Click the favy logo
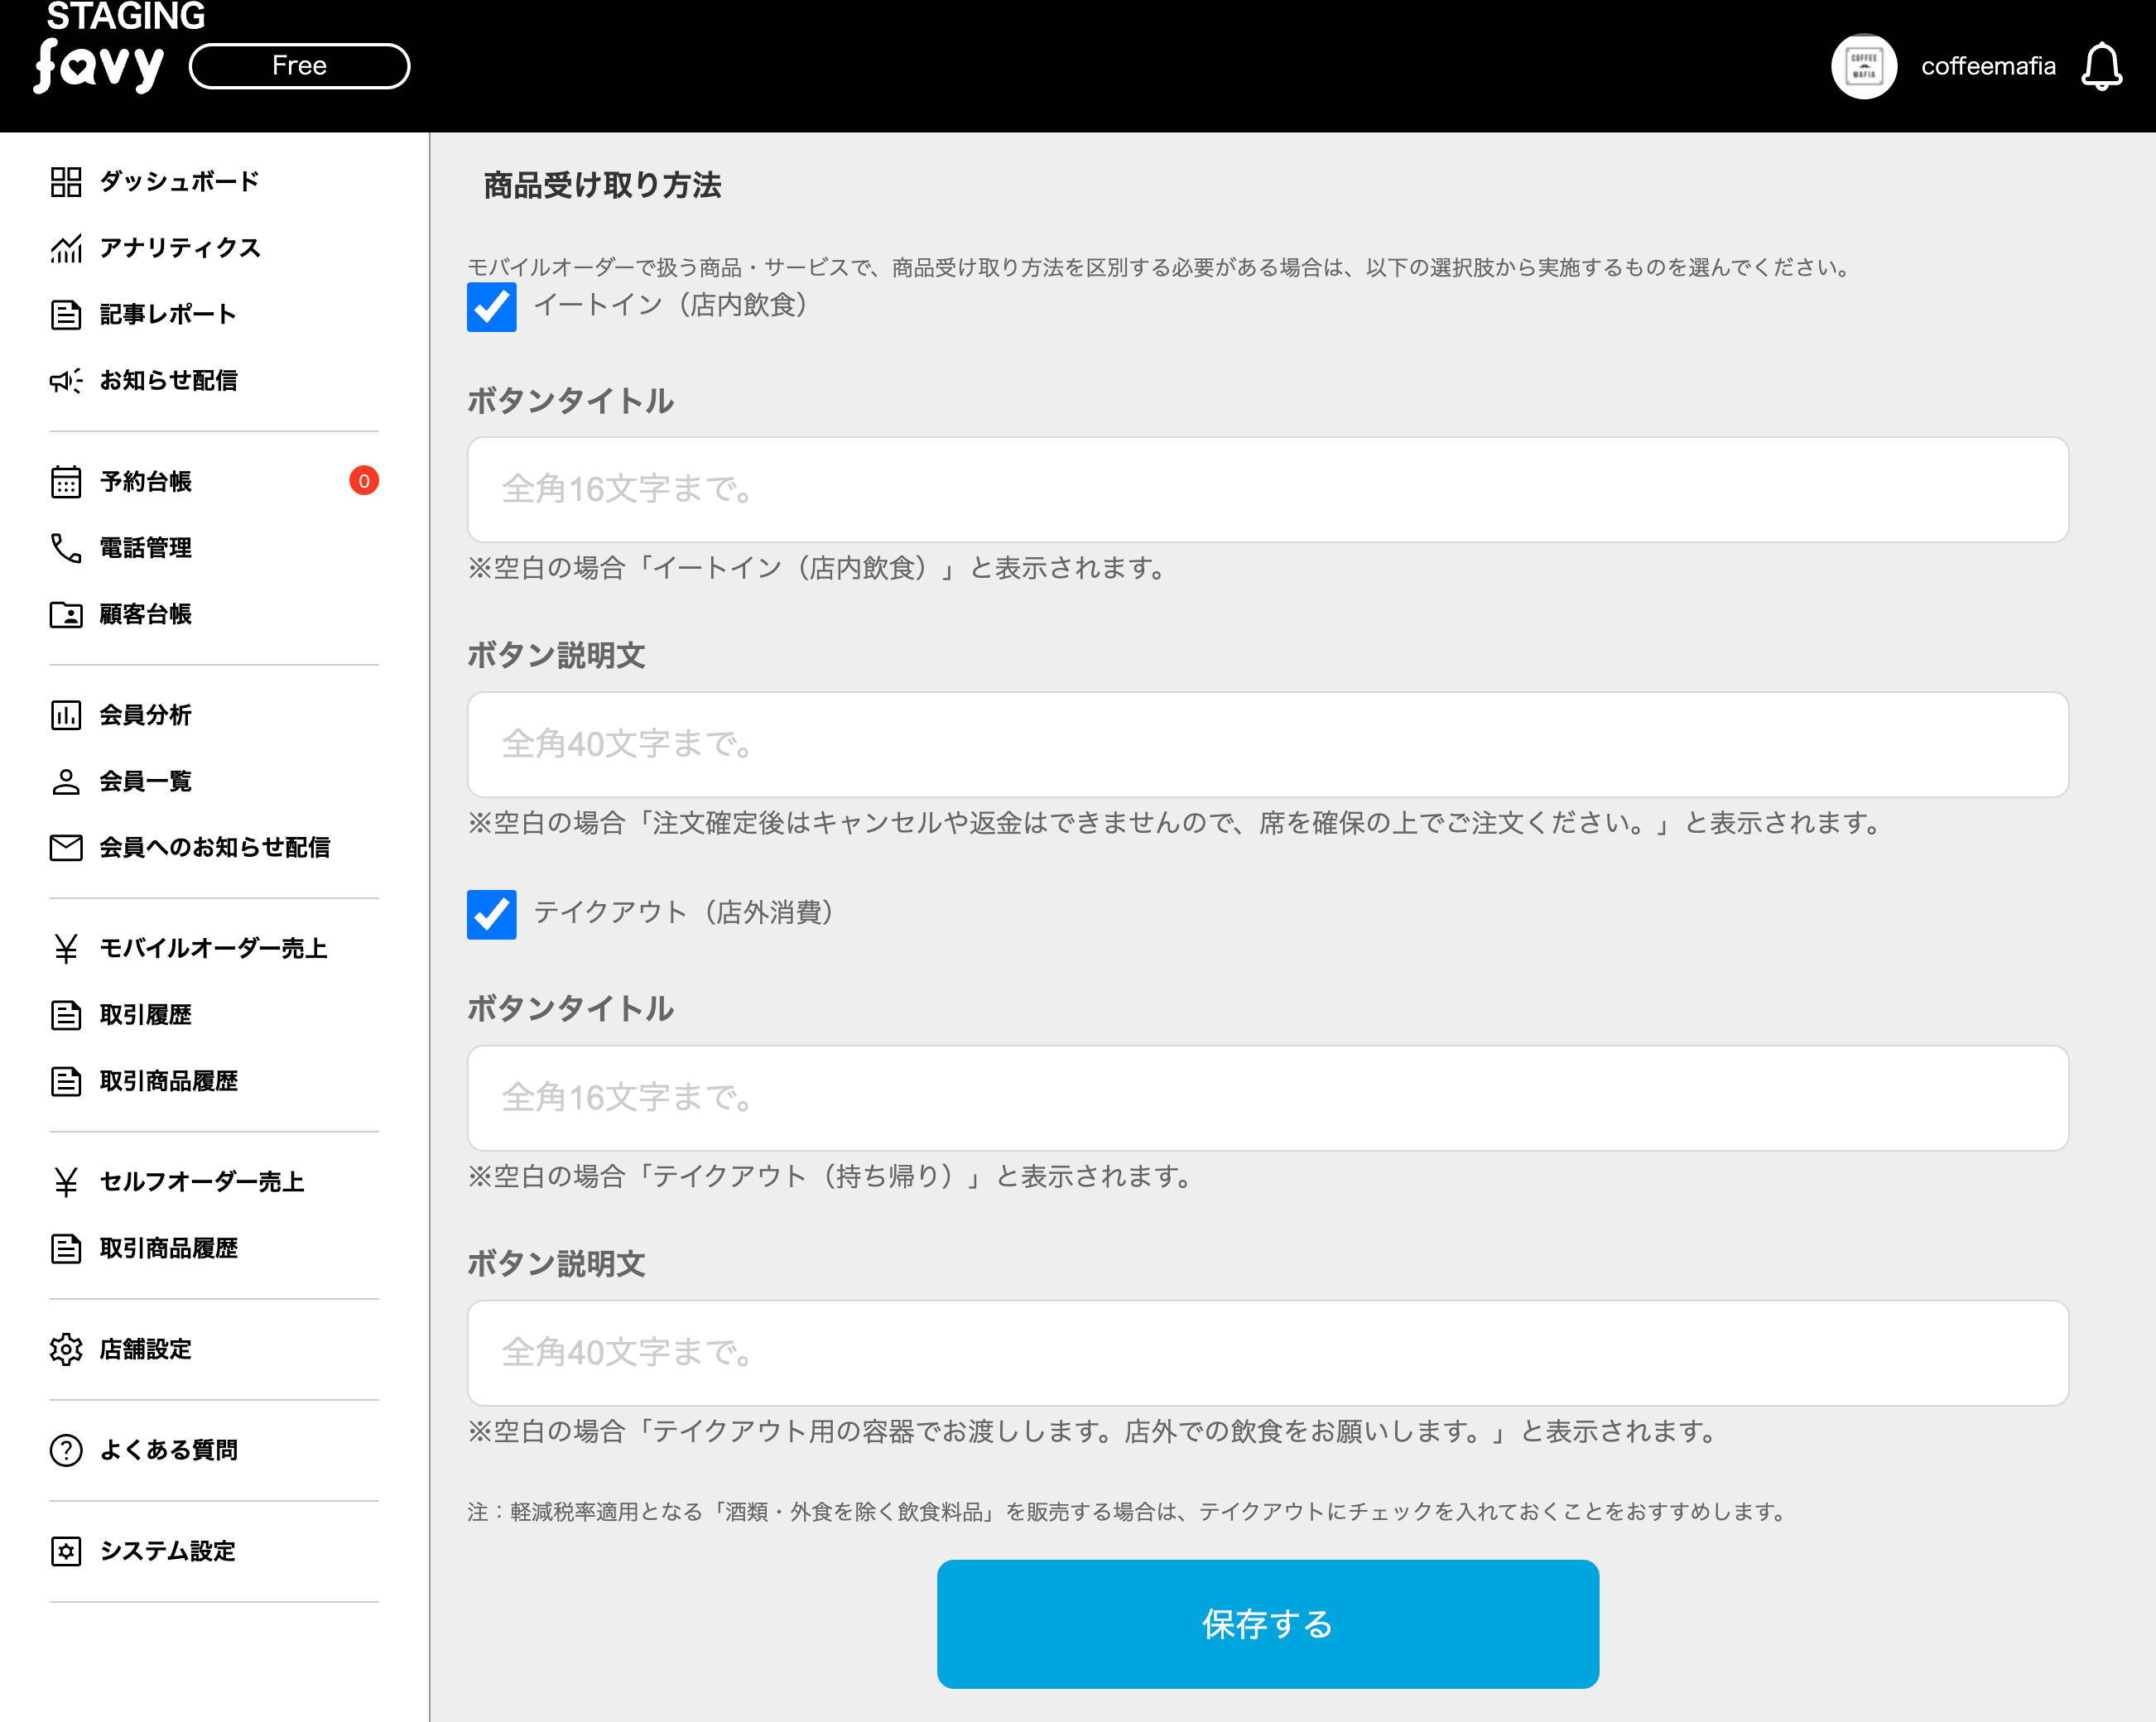 click(99, 66)
